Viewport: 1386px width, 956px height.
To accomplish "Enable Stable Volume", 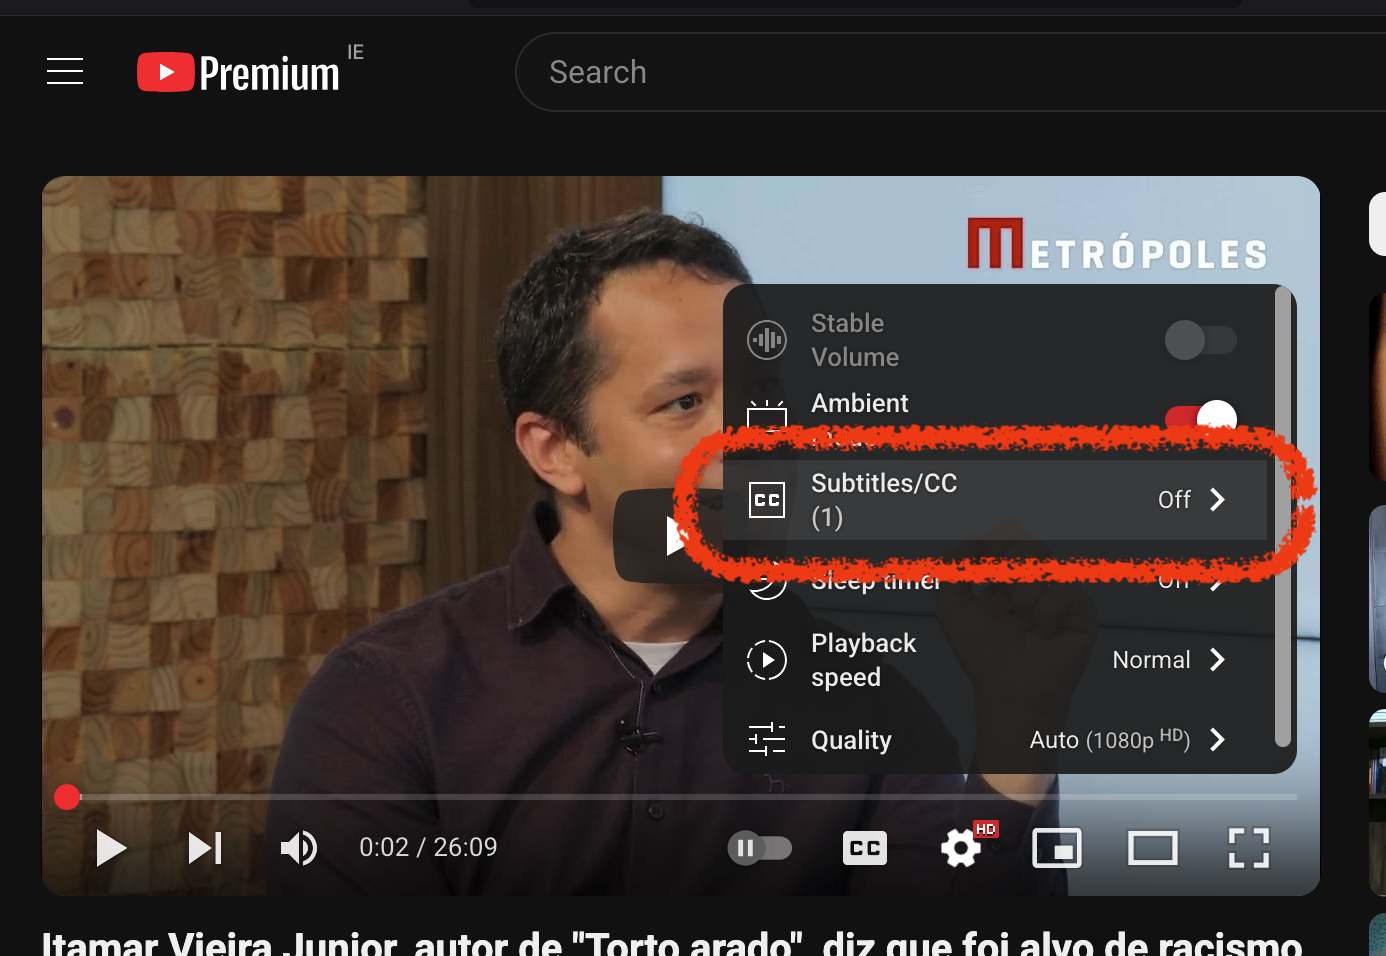I will click(1201, 340).
